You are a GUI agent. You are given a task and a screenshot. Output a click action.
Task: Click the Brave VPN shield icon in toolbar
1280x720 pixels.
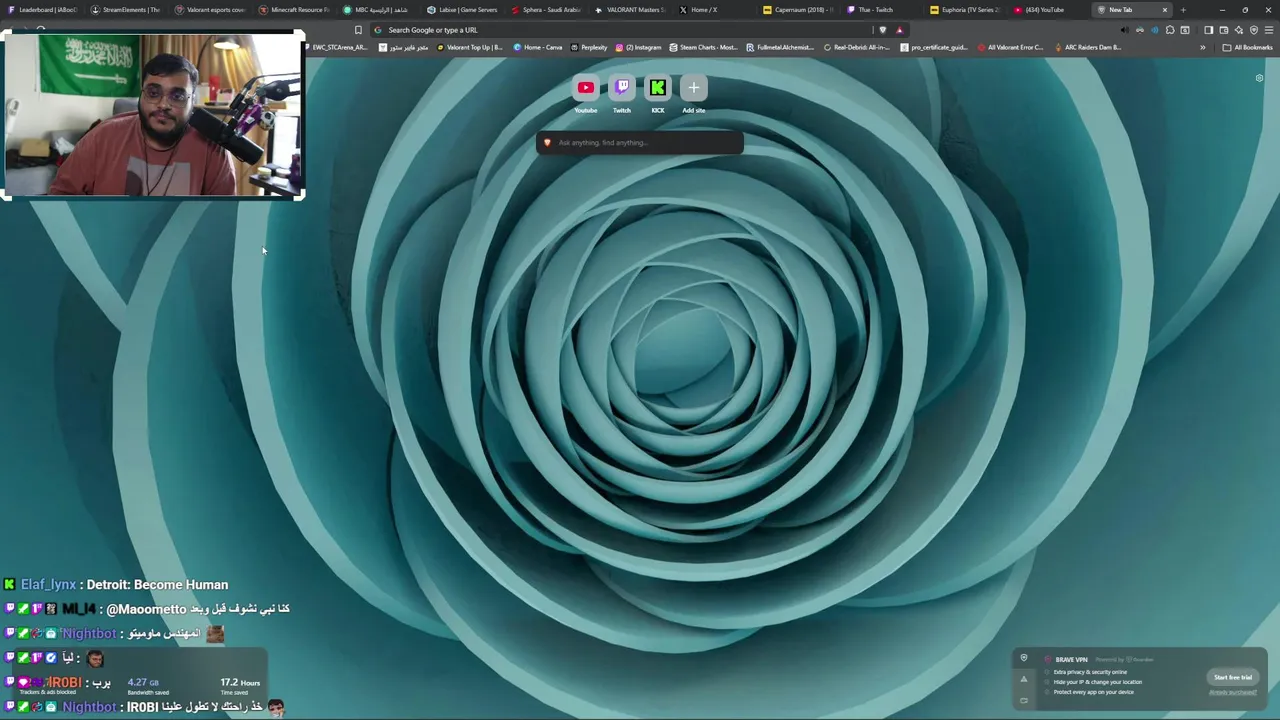coord(1254,30)
